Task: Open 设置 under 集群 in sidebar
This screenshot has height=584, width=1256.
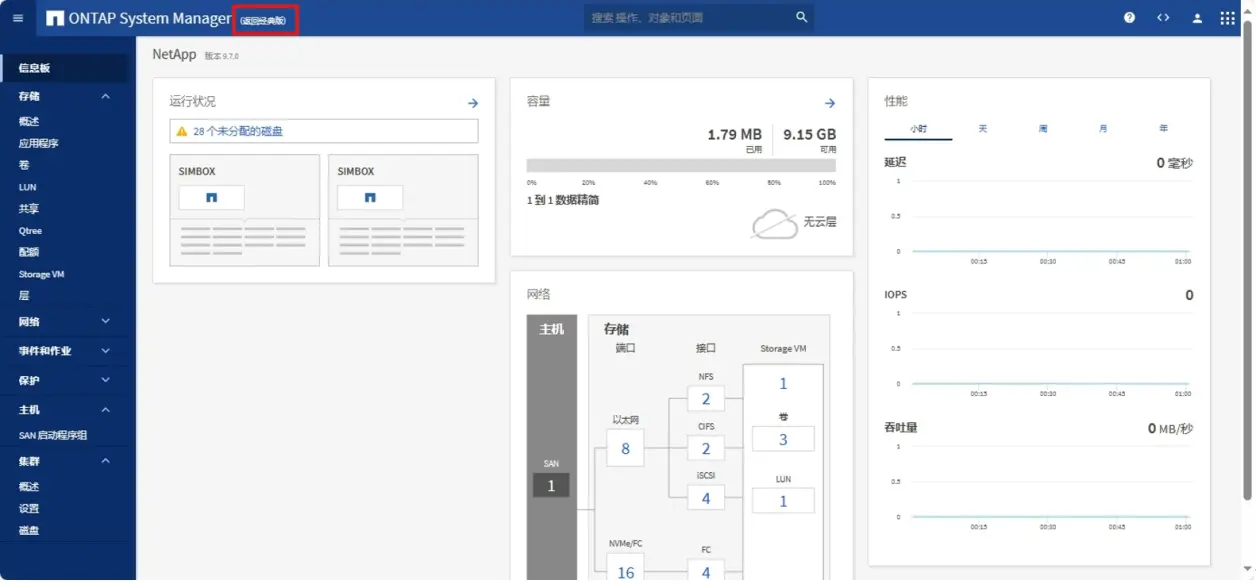Action: pyautogui.click(x=29, y=508)
